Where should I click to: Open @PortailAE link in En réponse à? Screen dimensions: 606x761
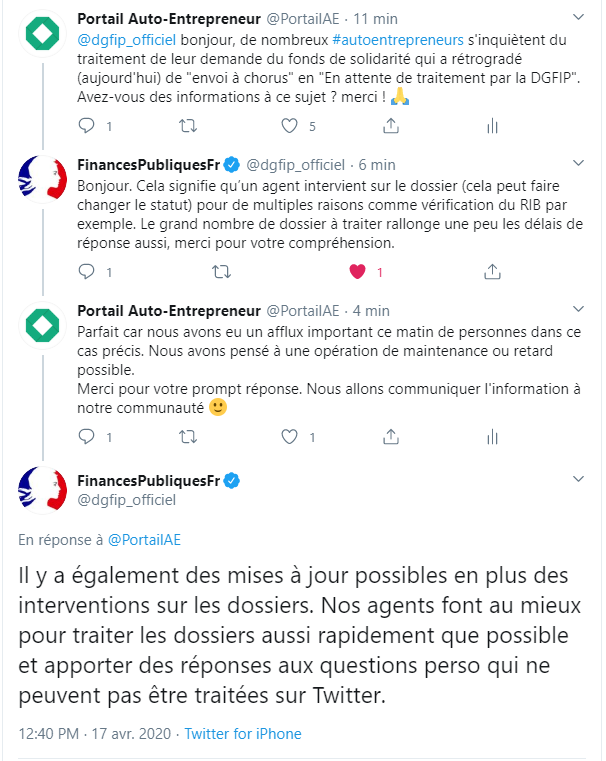(x=144, y=540)
